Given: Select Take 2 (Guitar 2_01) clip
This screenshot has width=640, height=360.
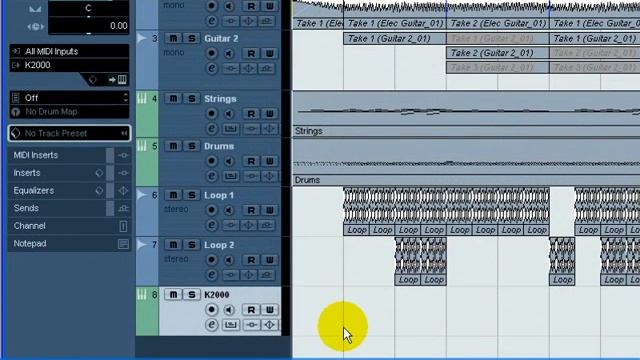Looking at the screenshot, I should pyautogui.click(x=498, y=53).
